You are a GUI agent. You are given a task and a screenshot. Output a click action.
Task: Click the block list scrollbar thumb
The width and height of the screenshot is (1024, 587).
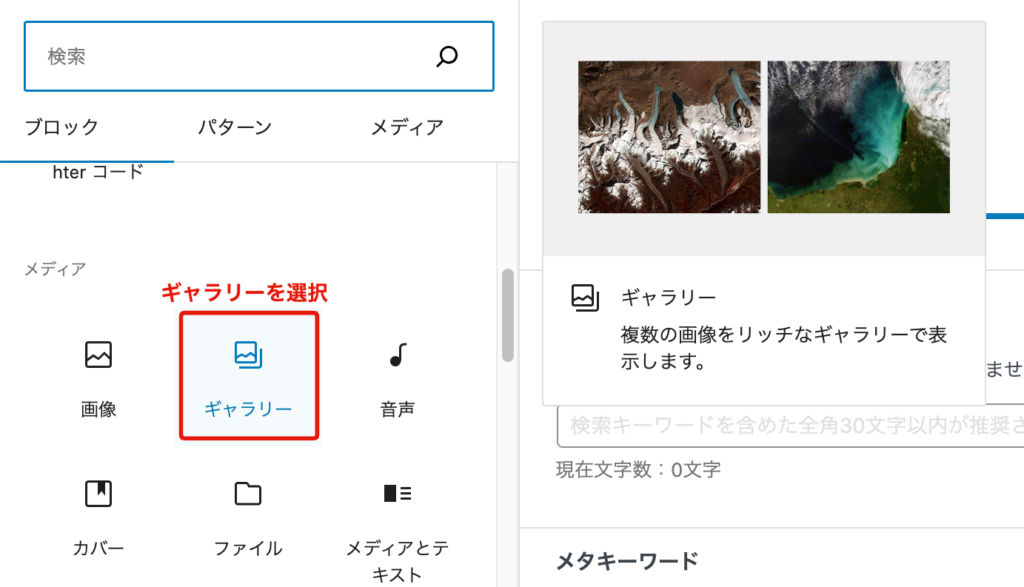[507, 315]
